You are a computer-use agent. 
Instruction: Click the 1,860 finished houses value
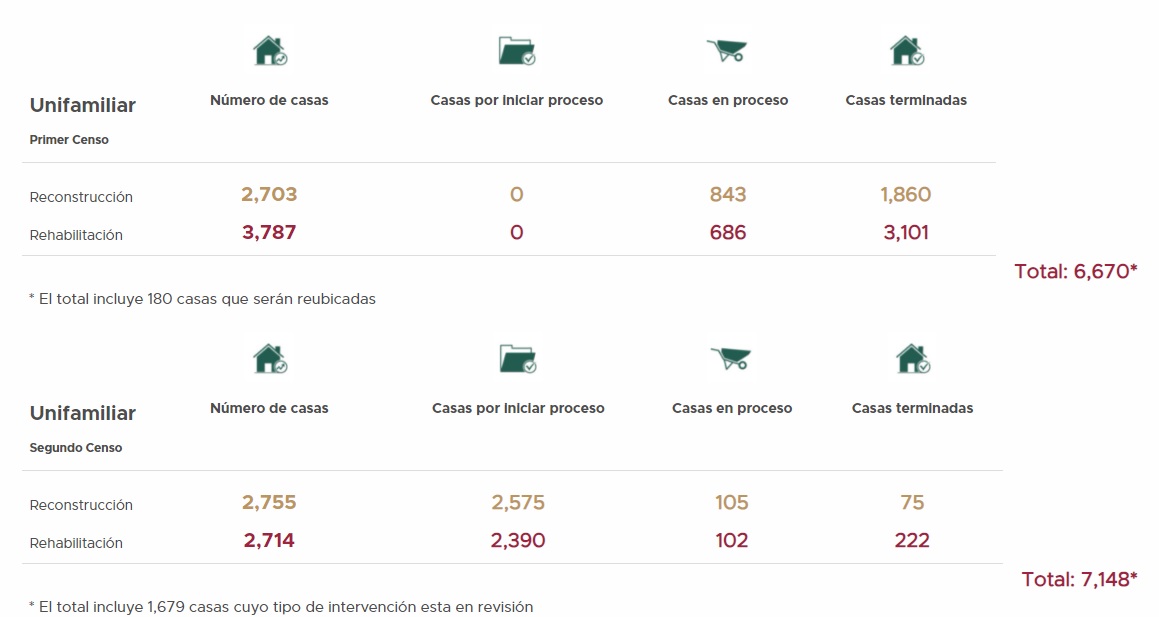click(906, 195)
